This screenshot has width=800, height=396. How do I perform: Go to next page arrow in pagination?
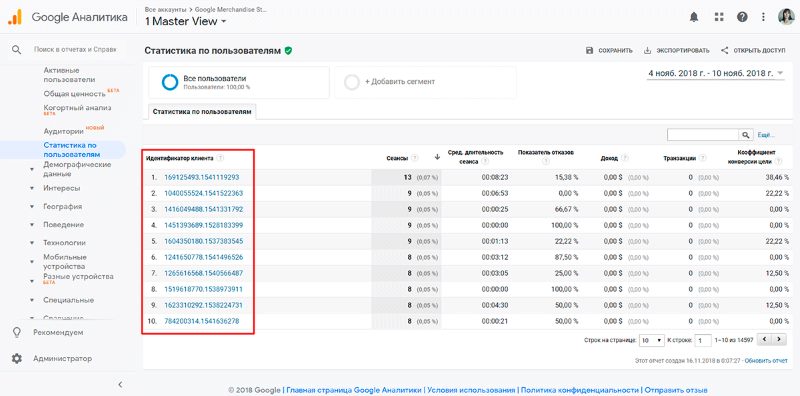(x=779, y=340)
